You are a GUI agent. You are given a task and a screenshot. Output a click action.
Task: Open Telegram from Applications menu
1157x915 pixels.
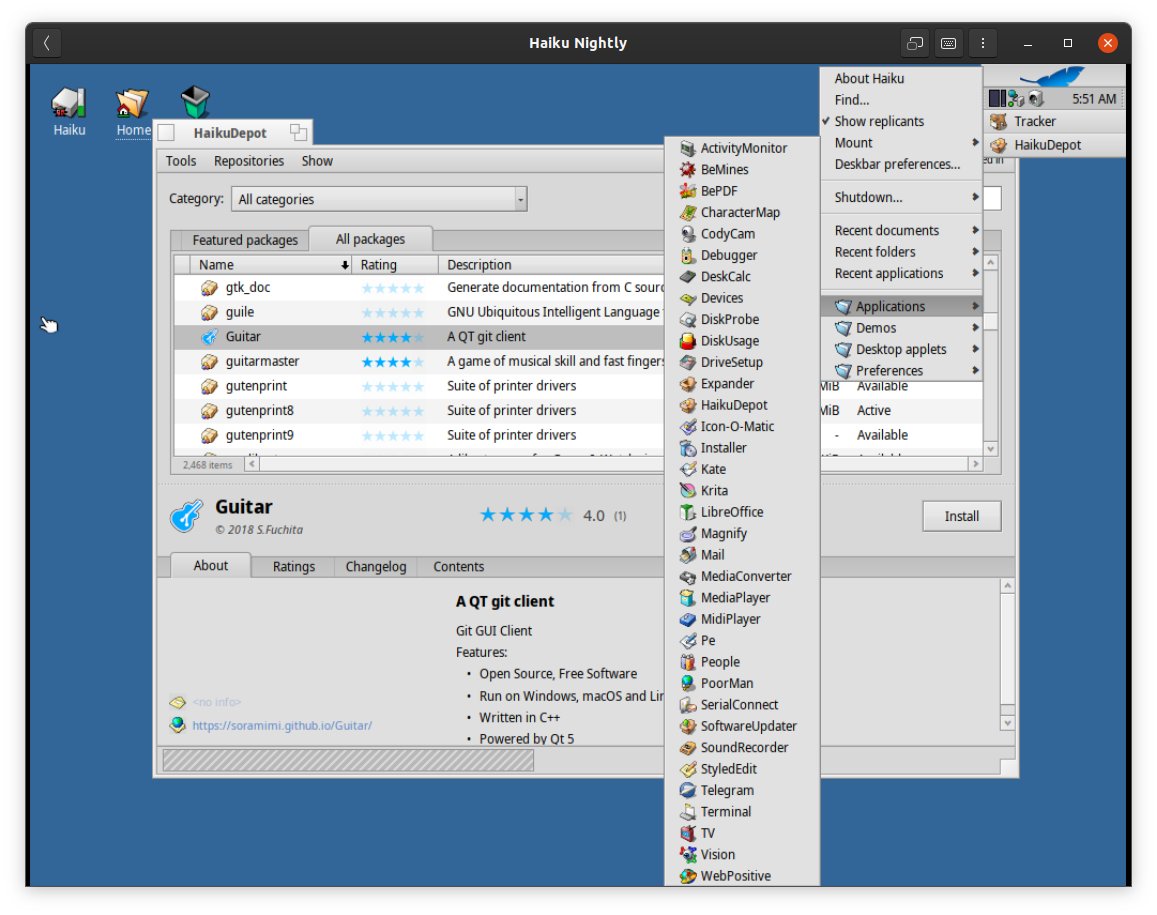[742, 790]
